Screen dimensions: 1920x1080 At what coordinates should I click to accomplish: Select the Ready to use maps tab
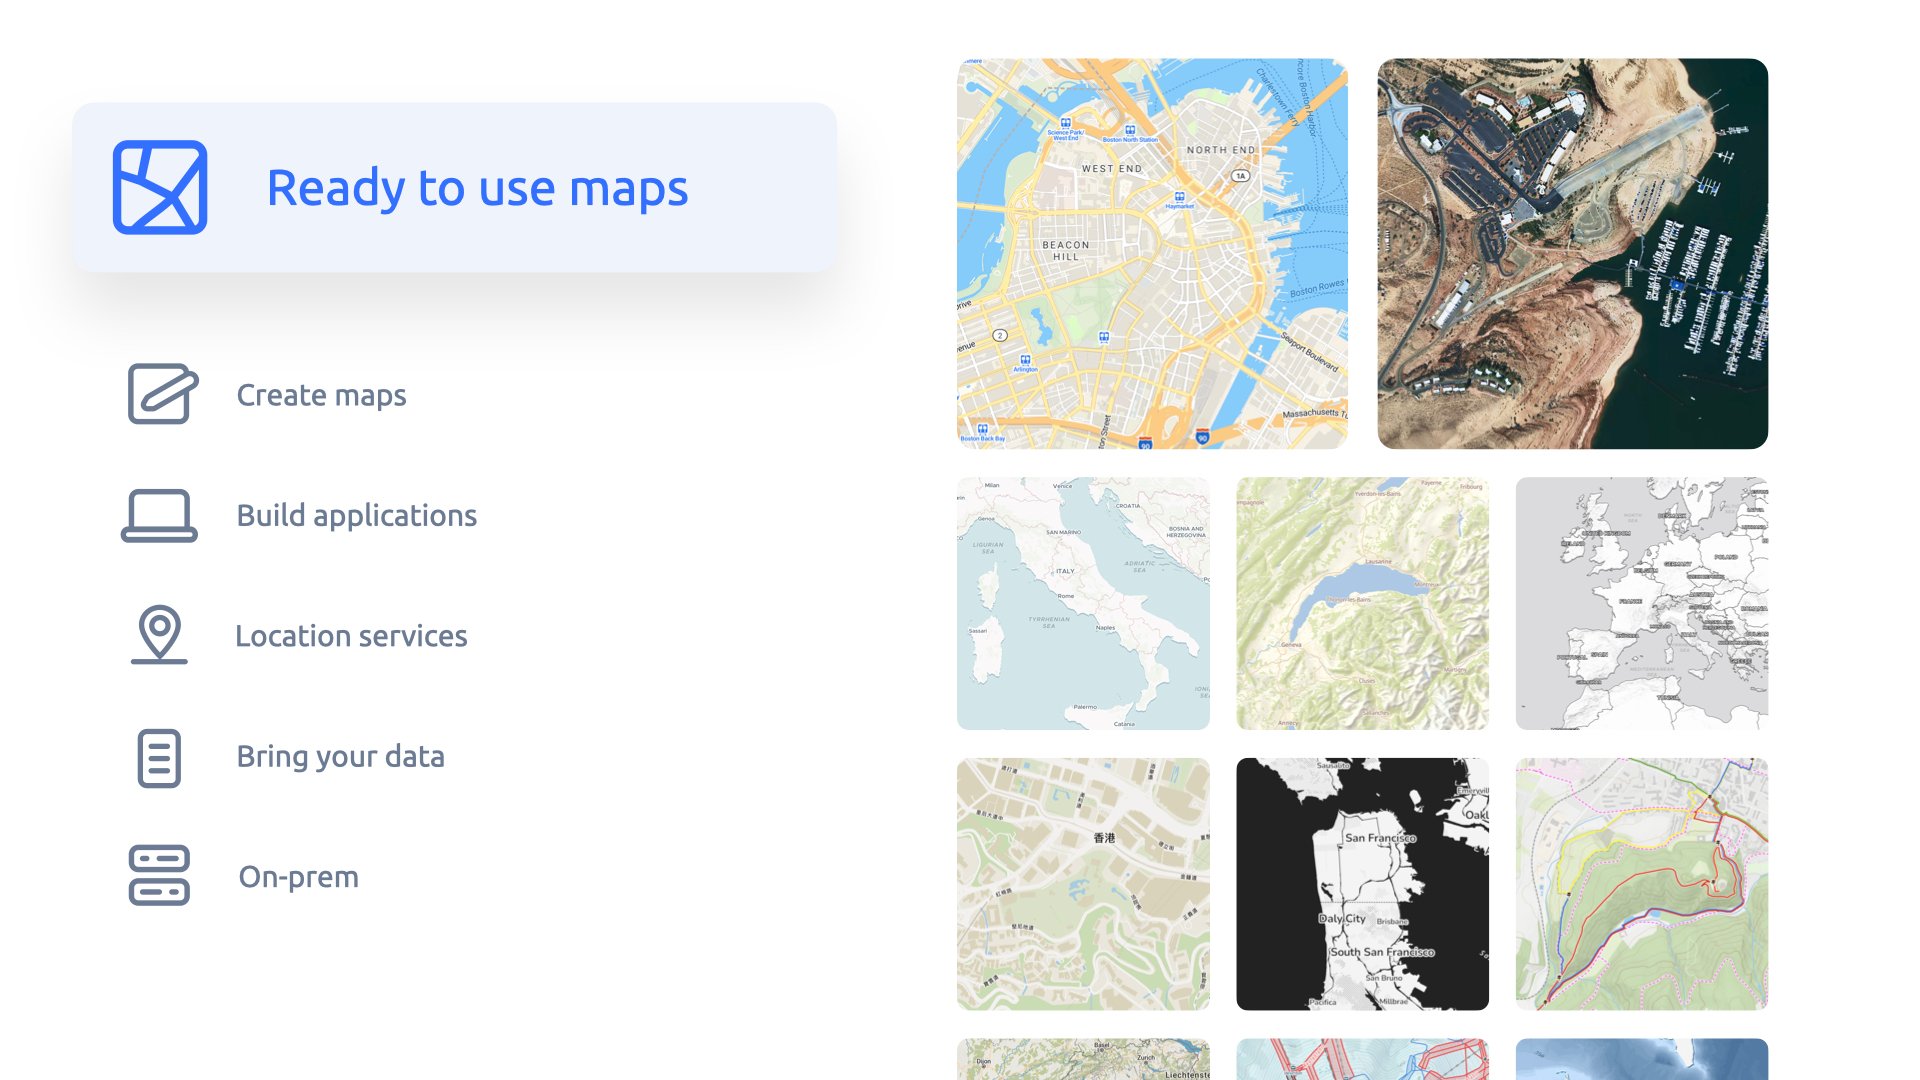[x=477, y=188]
